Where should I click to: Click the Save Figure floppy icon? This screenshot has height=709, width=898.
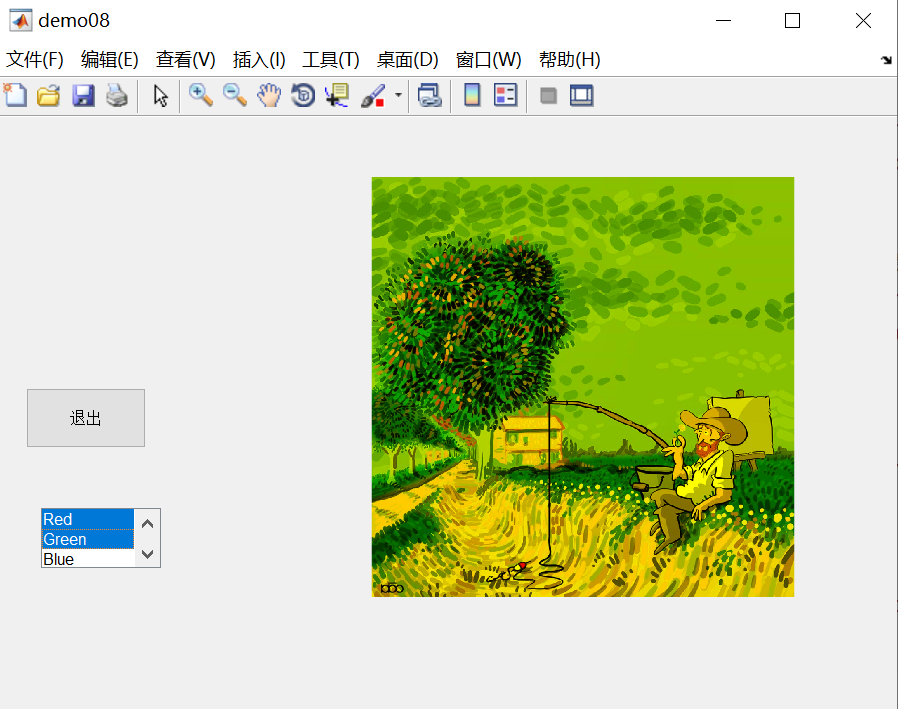click(x=83, y=95)
